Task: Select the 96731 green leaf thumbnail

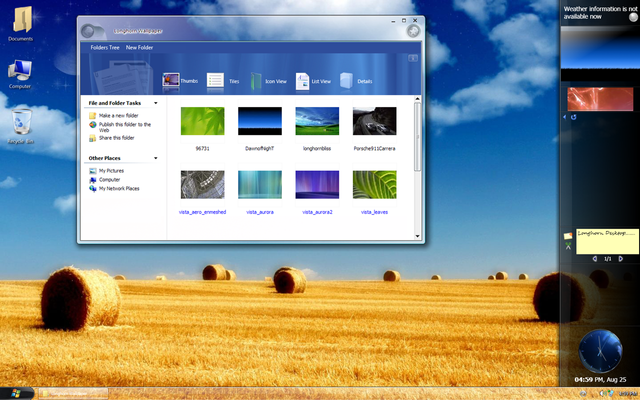Action: click(202, 121)
